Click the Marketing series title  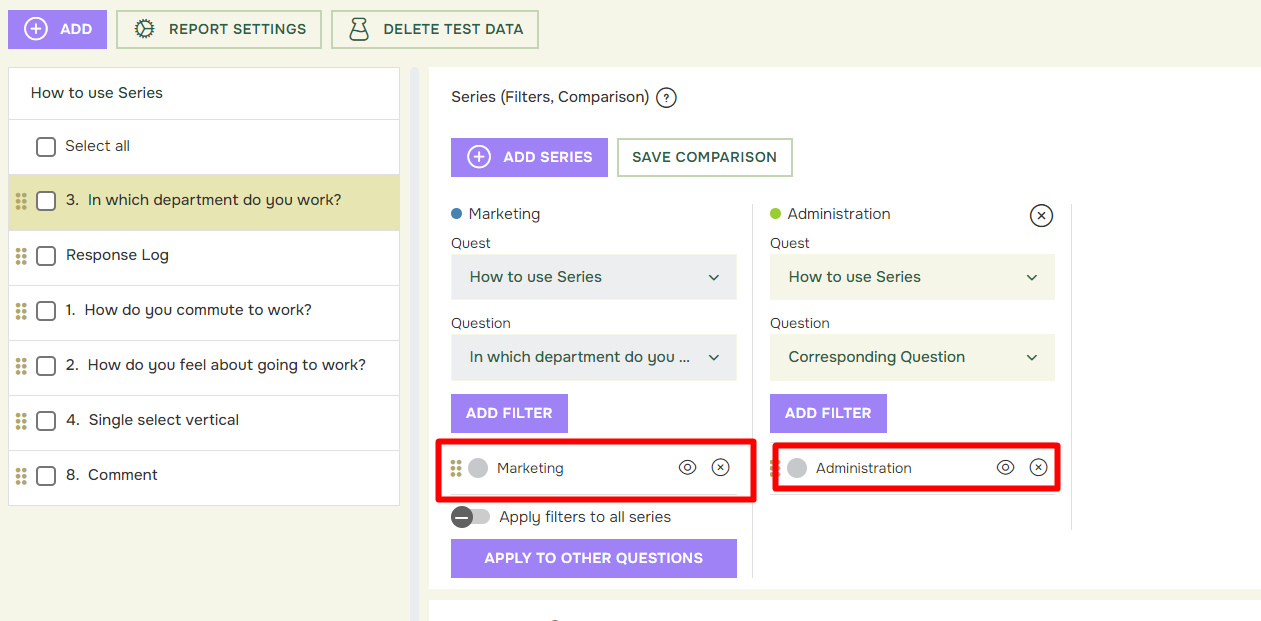click(504, 214)
